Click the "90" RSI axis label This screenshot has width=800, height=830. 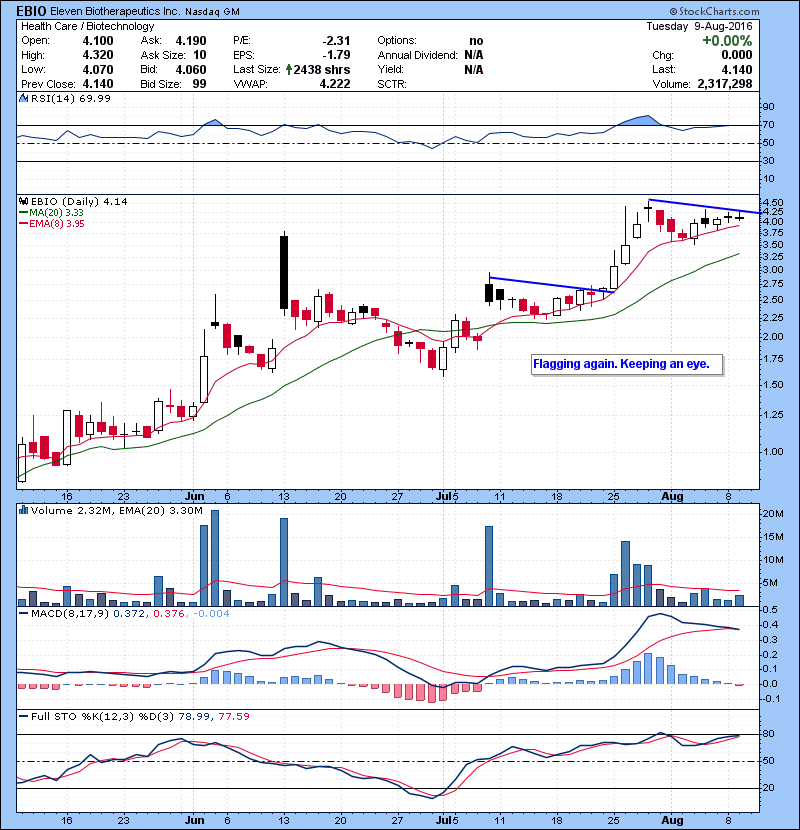(x=768, y=107)
